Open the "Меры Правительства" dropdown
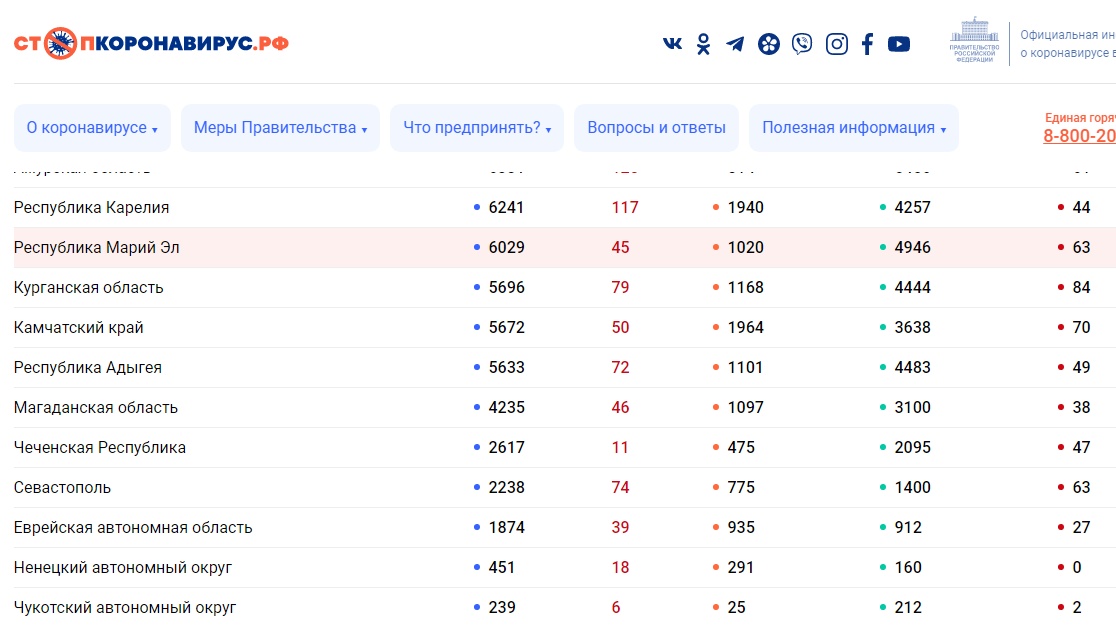This screenshot has height=630, width=1116. 280,128
